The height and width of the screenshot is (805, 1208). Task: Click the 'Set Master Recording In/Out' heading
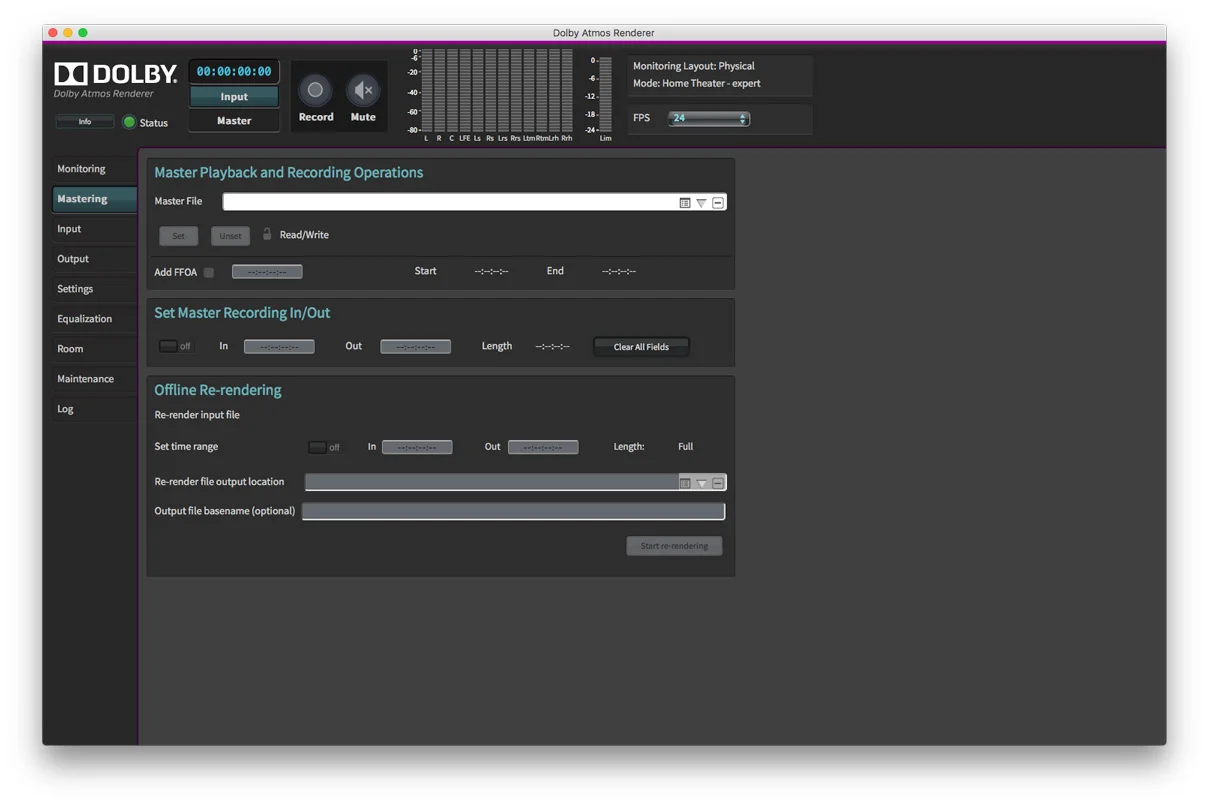(x=242, y=313)
